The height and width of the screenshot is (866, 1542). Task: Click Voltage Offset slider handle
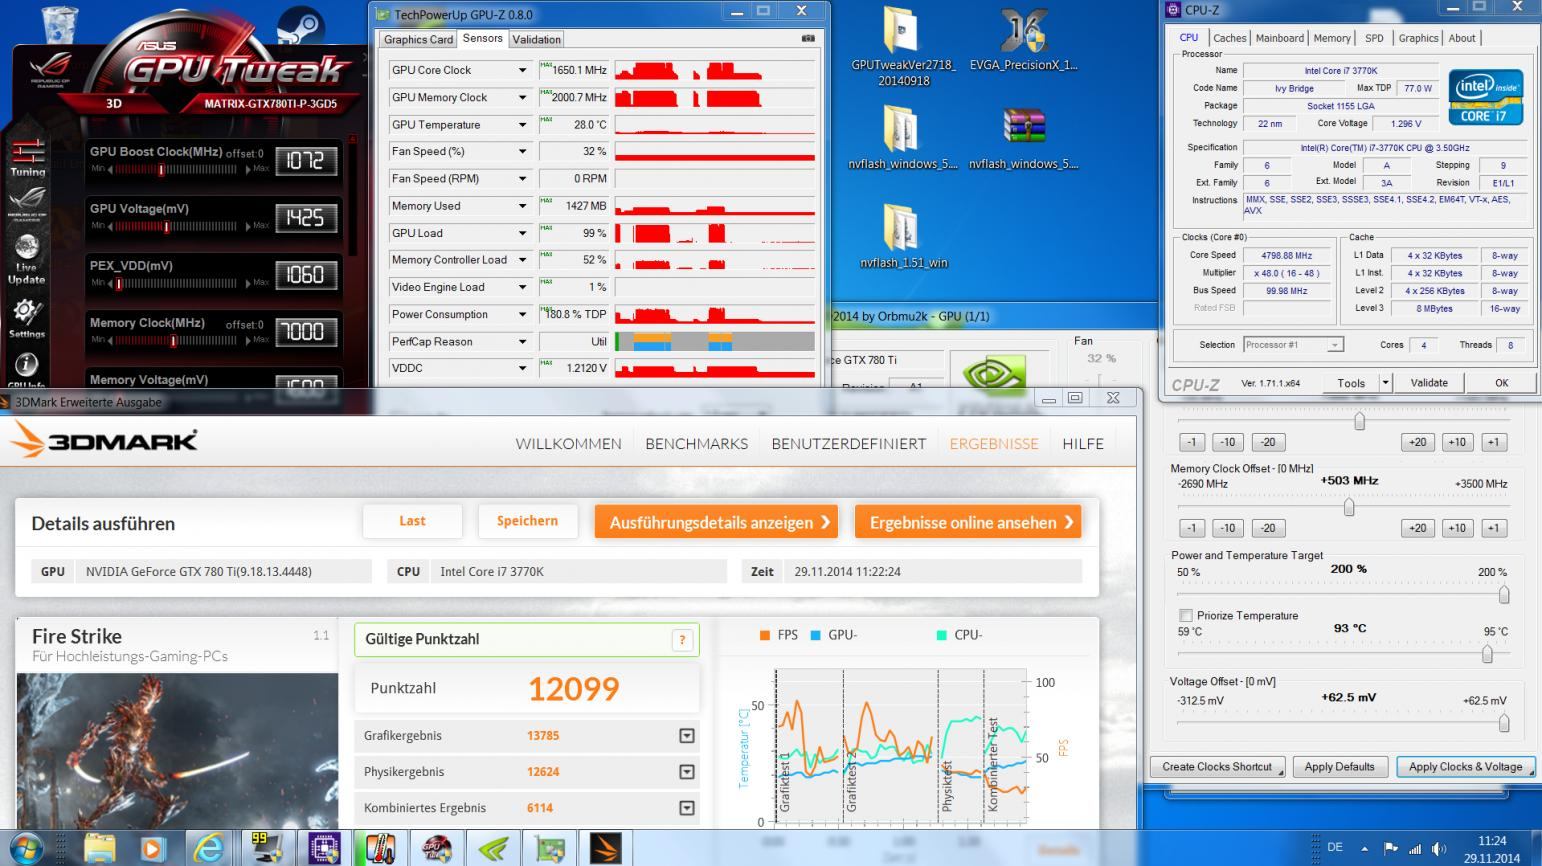(1504, 722)
